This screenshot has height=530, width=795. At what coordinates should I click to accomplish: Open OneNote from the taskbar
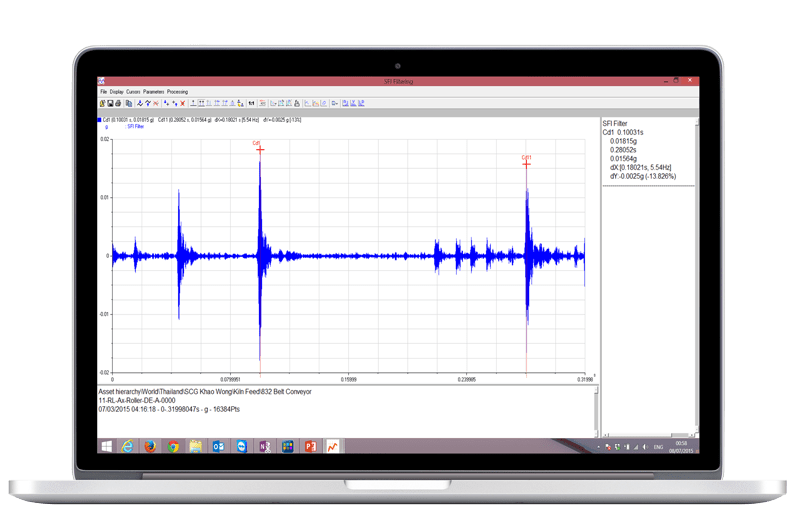click(x=265, y=446)
